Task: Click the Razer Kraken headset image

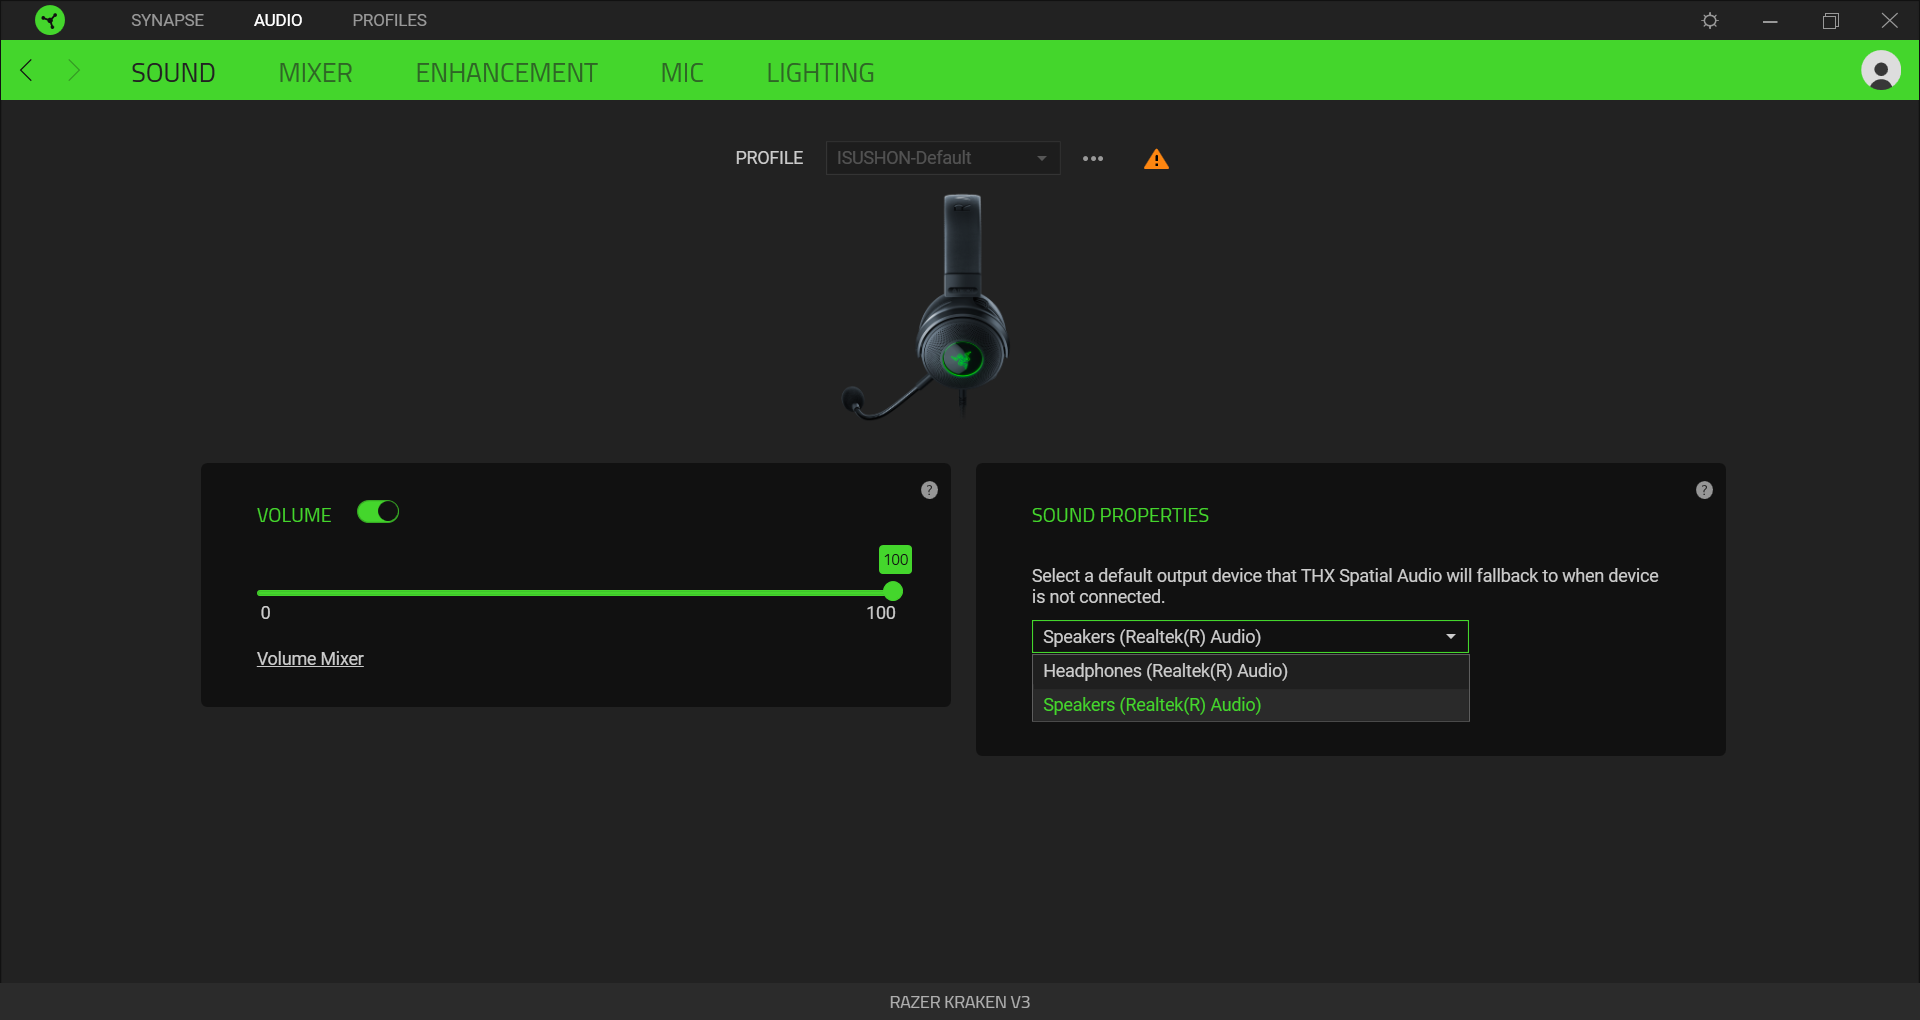Action: 927,307
